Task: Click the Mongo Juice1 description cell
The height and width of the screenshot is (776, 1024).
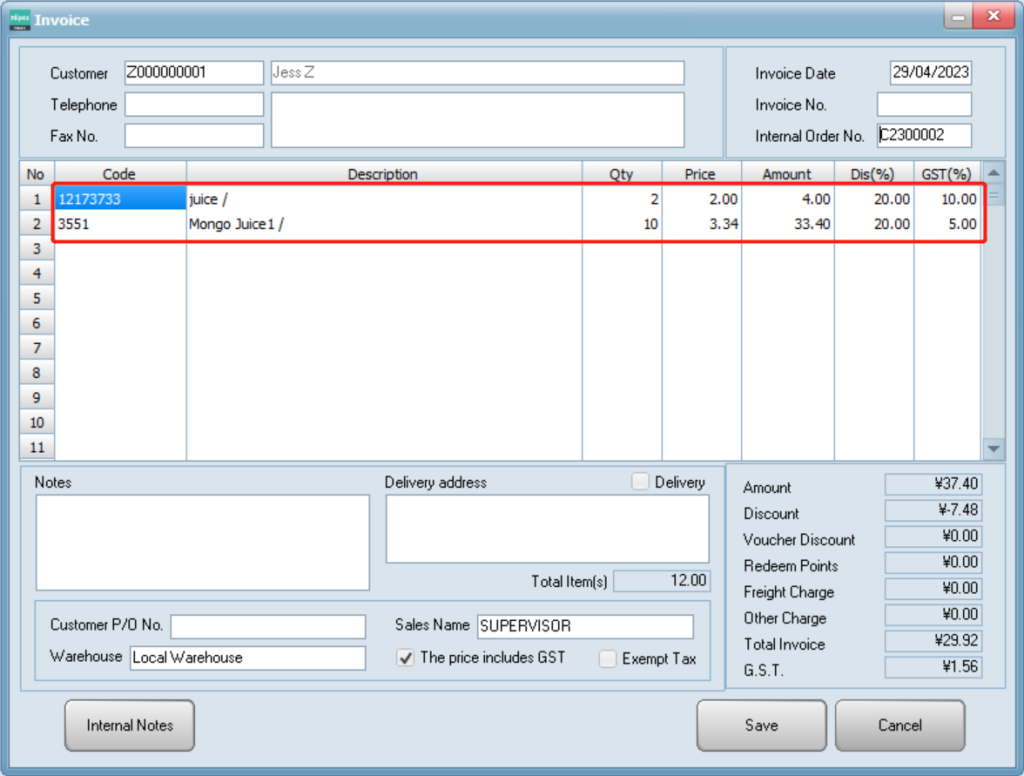Action: [384, 224]
